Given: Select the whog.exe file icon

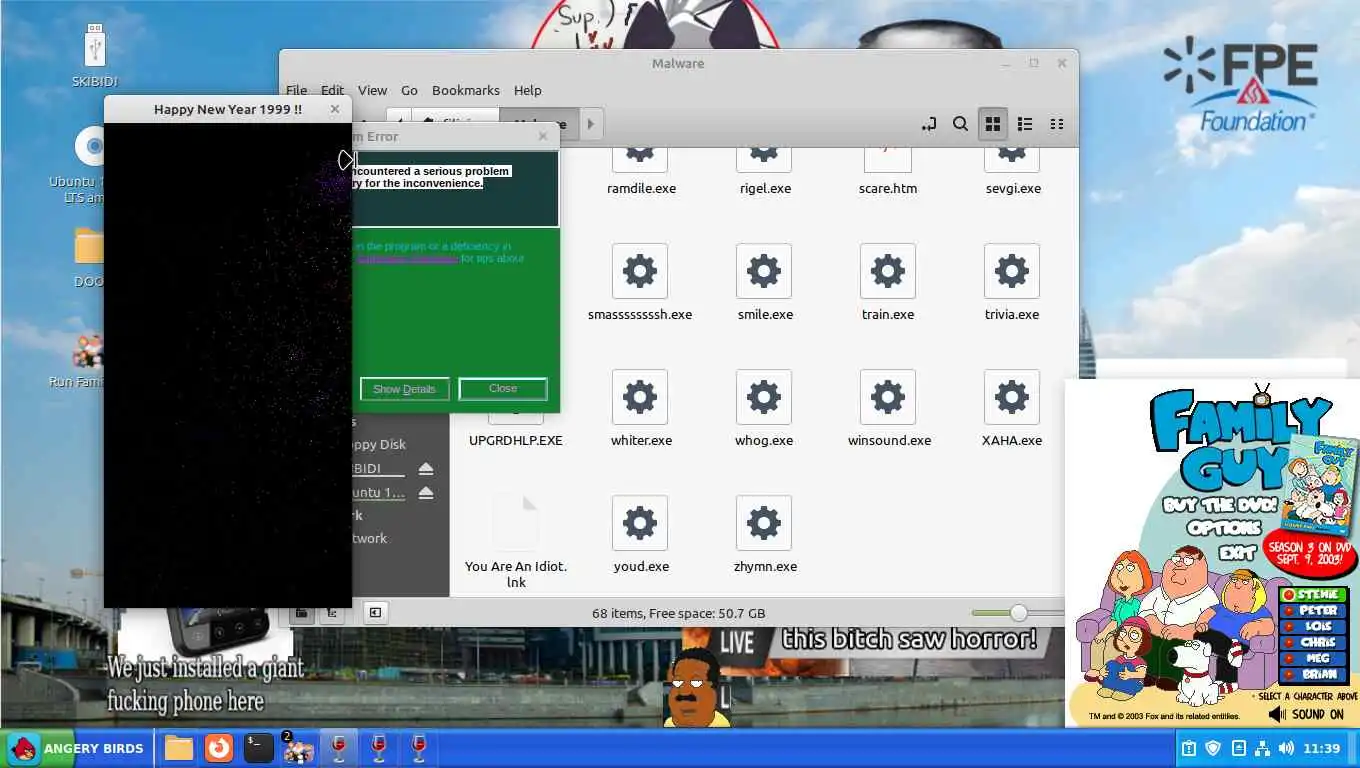Looking at the screenshot, I should 764,397.
